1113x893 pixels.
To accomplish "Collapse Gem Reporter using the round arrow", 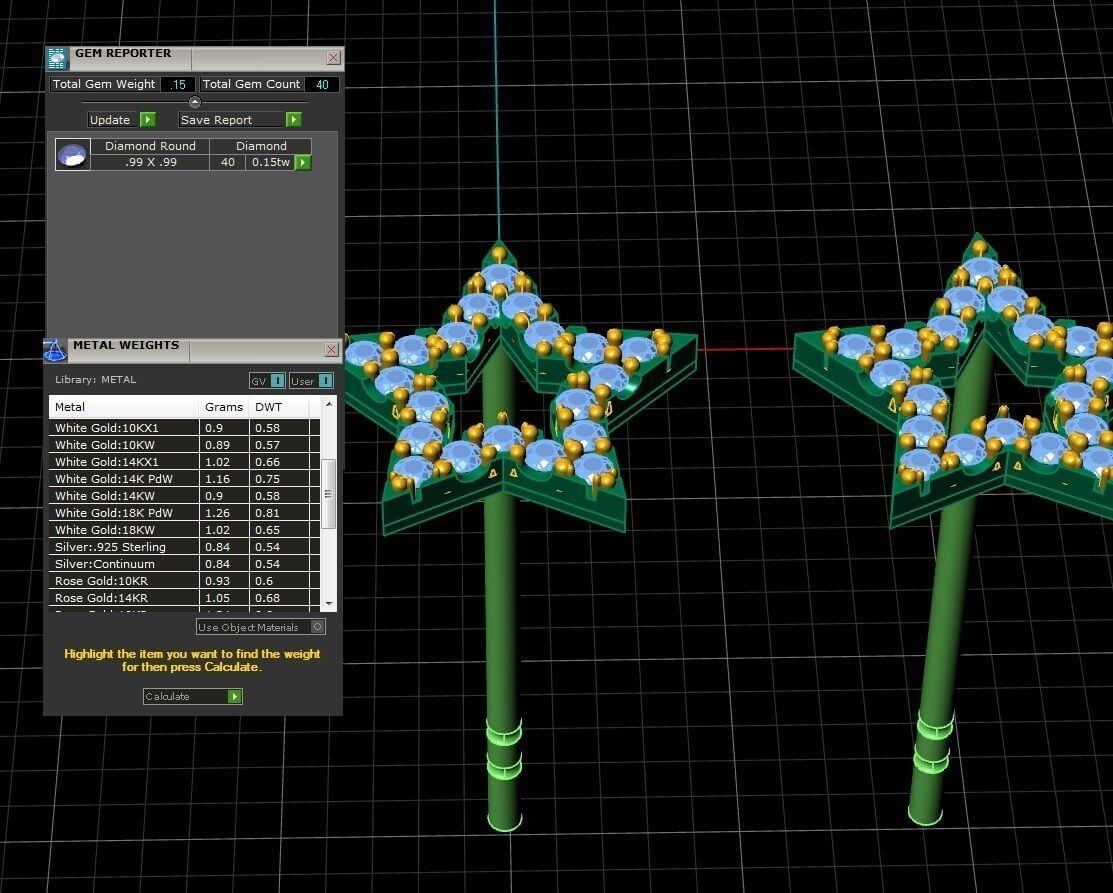I will [x=195, y=102].
